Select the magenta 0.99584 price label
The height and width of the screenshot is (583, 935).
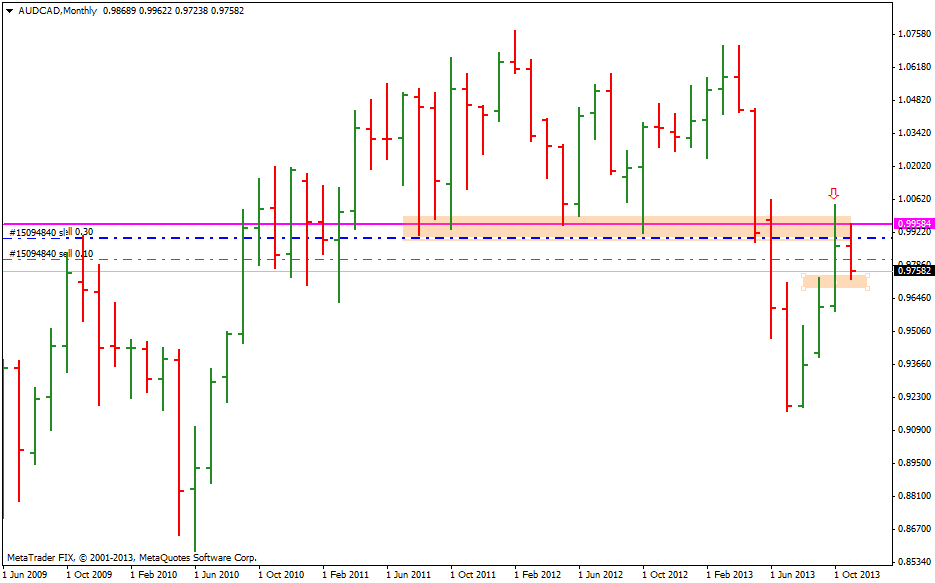tap(913, 224)
